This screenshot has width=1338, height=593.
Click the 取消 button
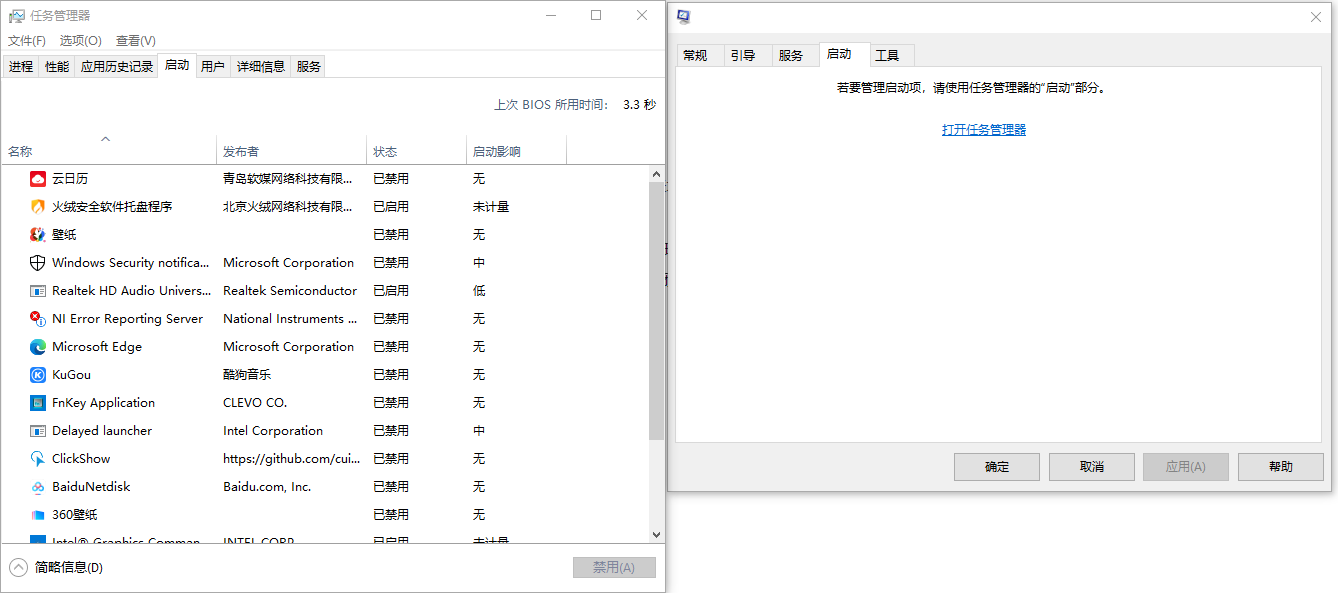[x=1092, y=467]
